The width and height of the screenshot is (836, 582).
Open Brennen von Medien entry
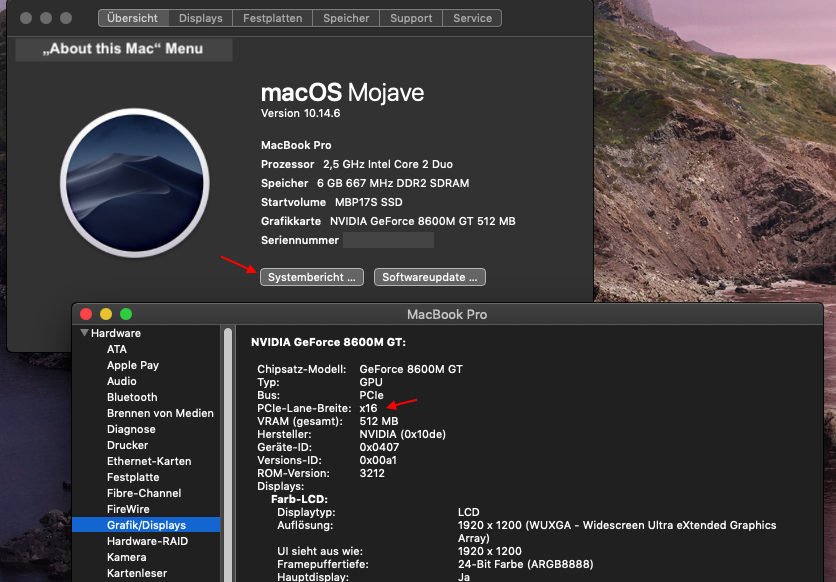click(x=160, y=413)
